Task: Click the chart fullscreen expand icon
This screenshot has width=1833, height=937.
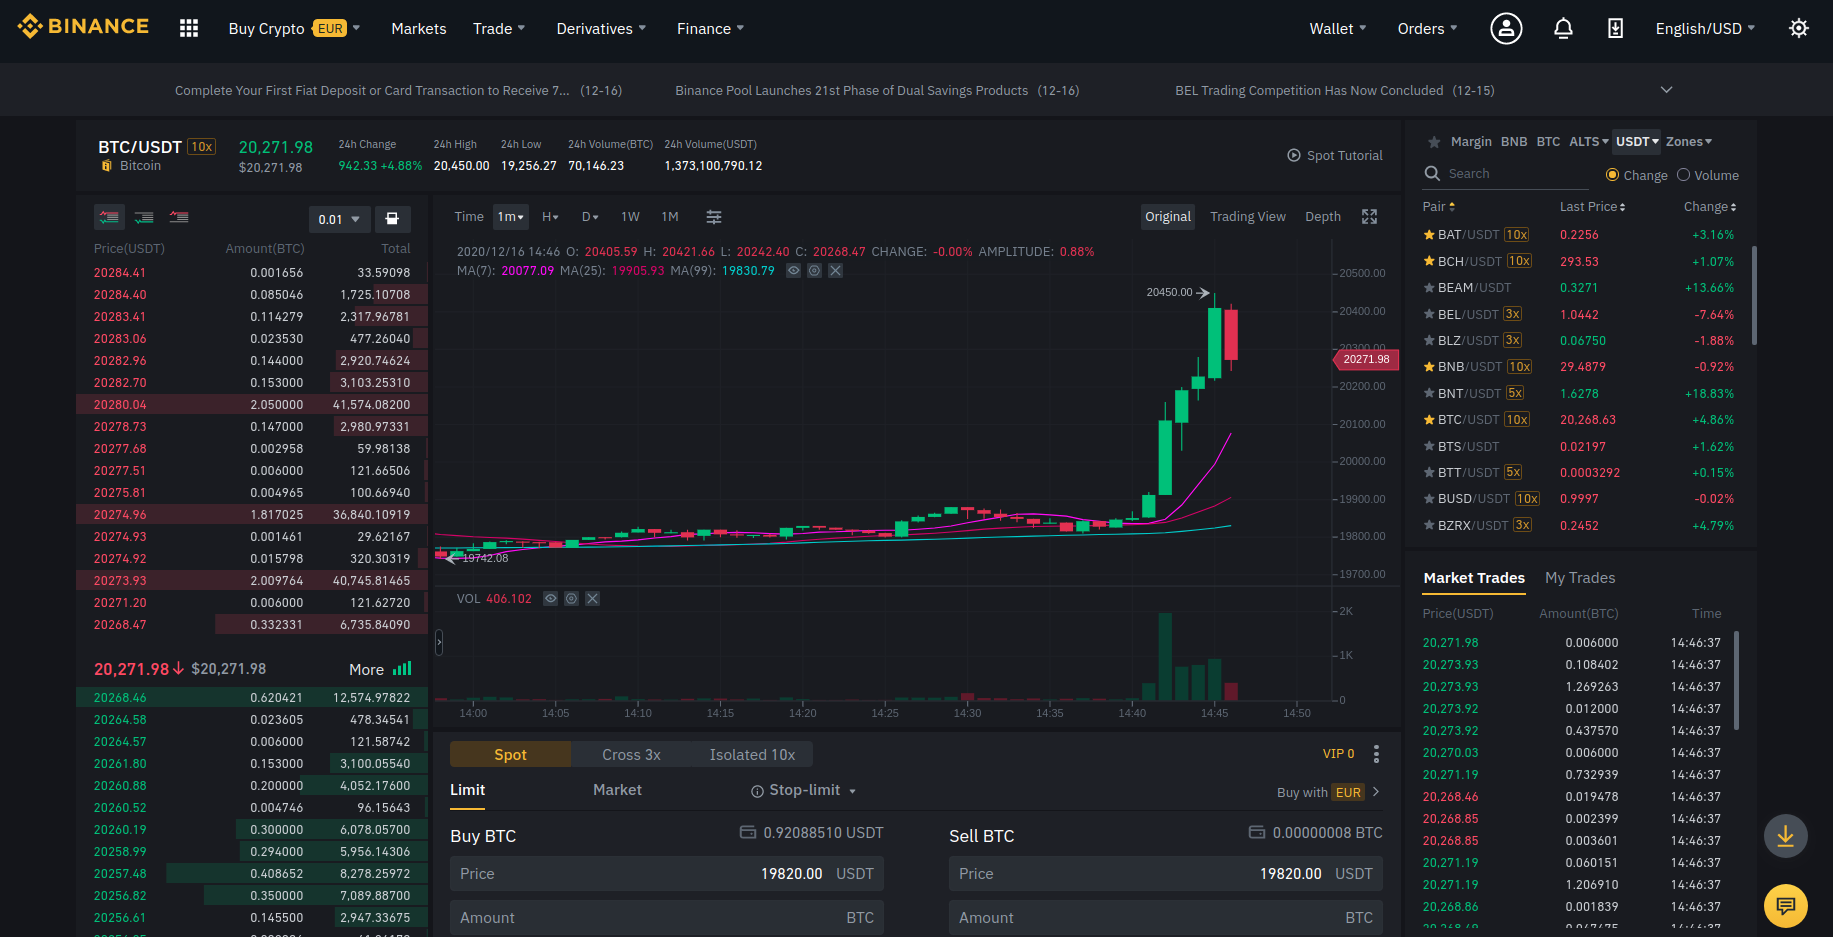Action: pyautogui.click(x=1369, y=217)
